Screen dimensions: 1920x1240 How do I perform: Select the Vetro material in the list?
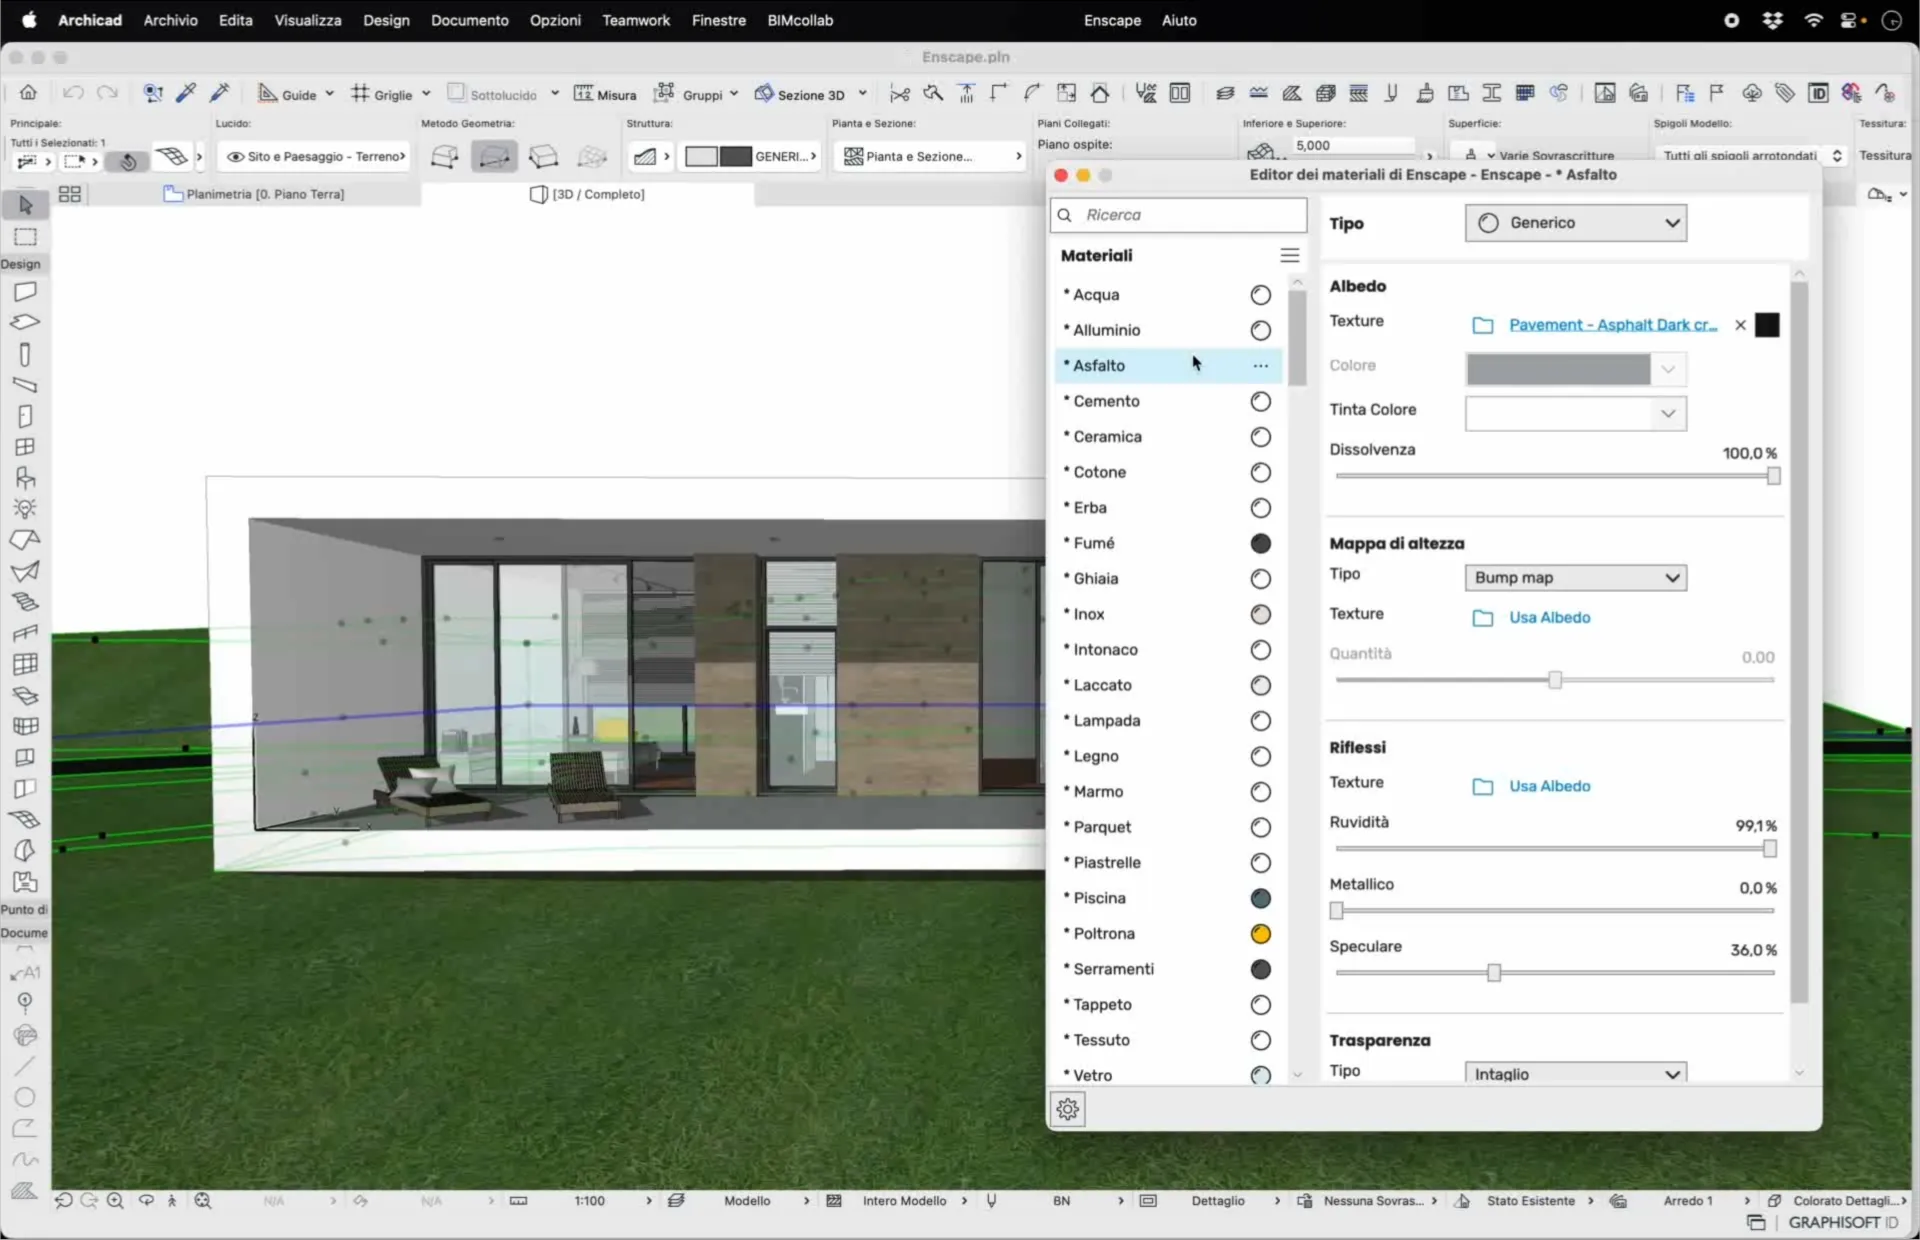point(1092,1075)
